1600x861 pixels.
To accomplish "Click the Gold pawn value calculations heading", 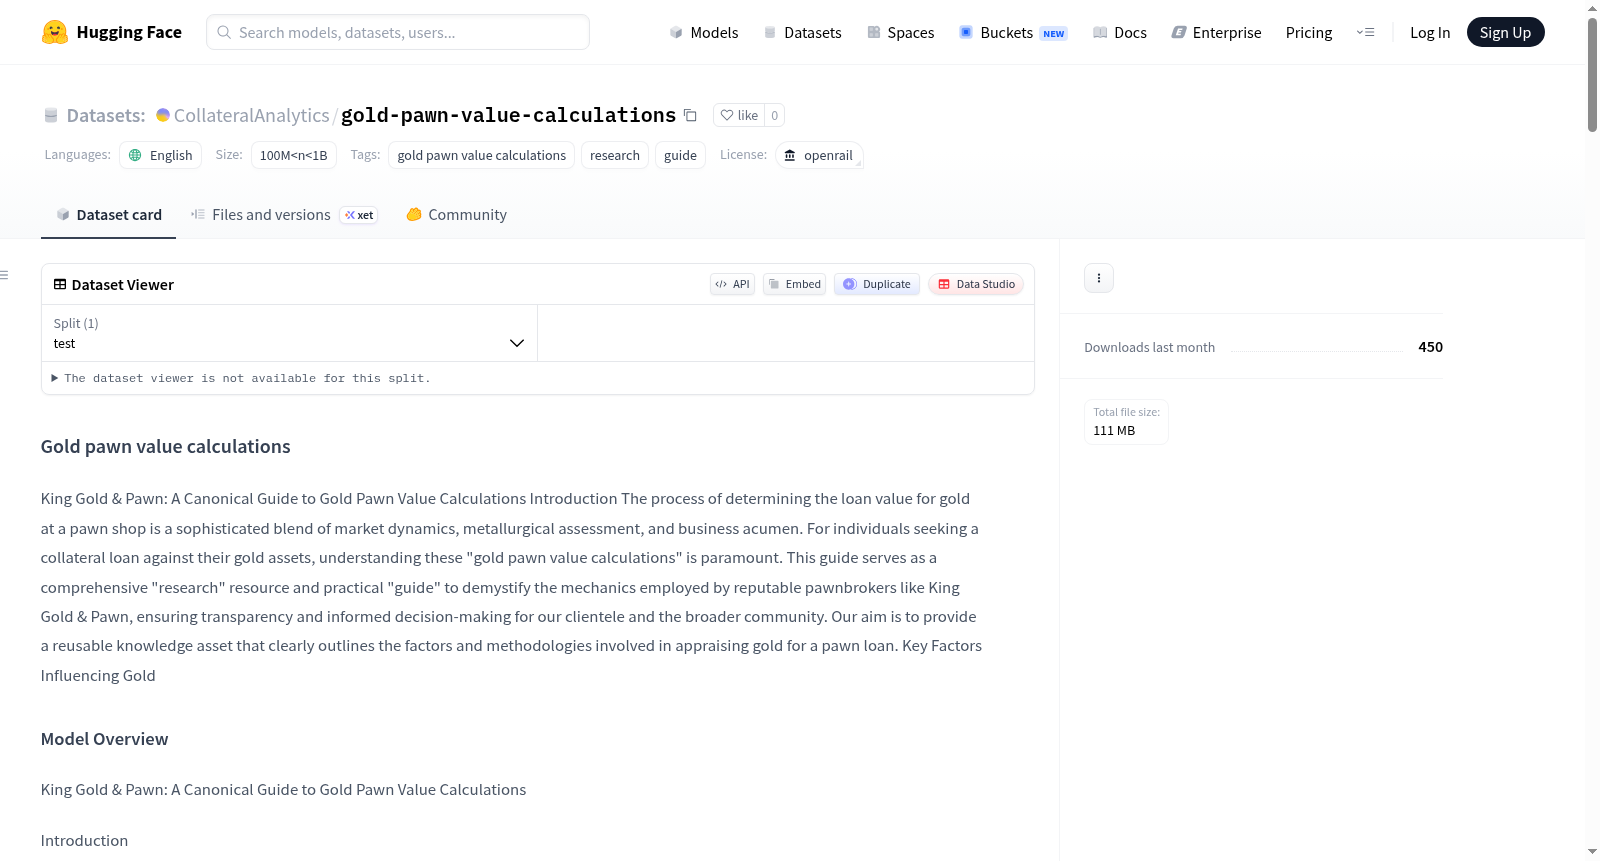I will coord(166,447).
